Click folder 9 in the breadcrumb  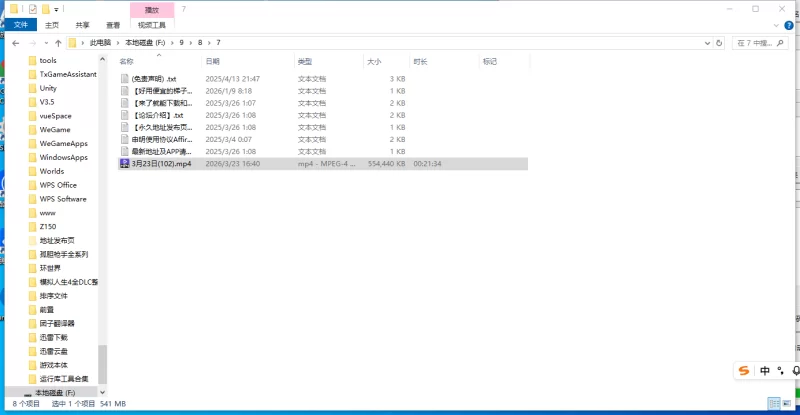[x=181, y=43]
